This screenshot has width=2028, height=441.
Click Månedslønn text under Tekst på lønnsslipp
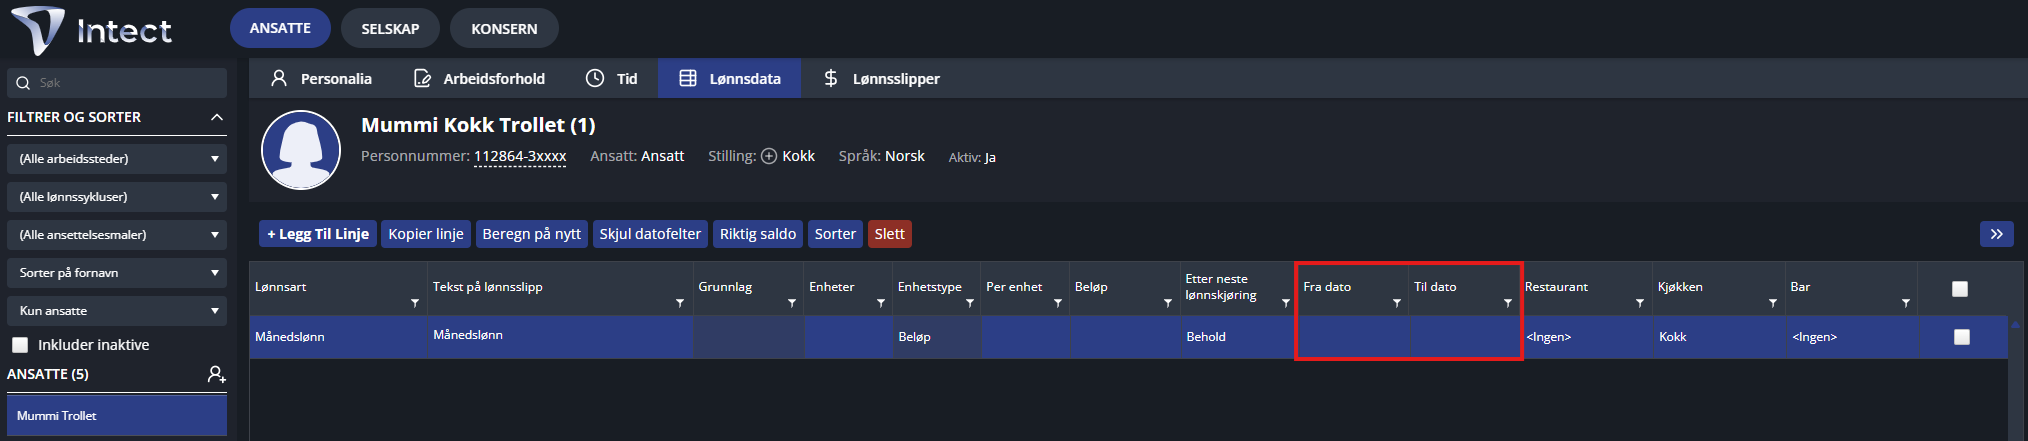click(468, 335)
